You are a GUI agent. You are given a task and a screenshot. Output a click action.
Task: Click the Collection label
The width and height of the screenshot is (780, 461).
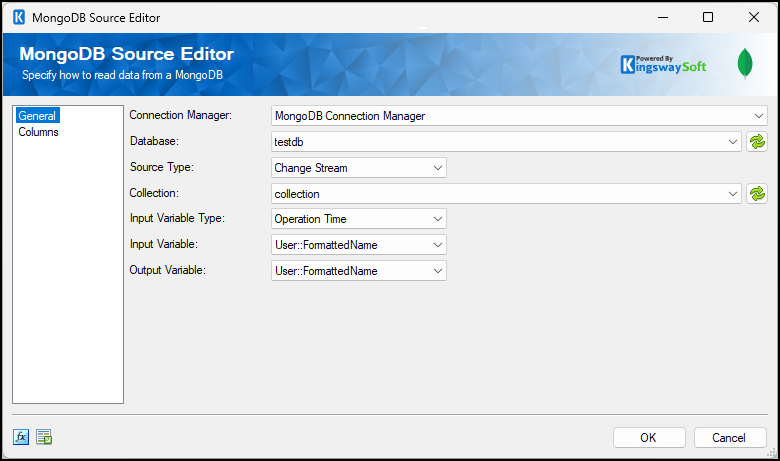[x=154, y=192]
